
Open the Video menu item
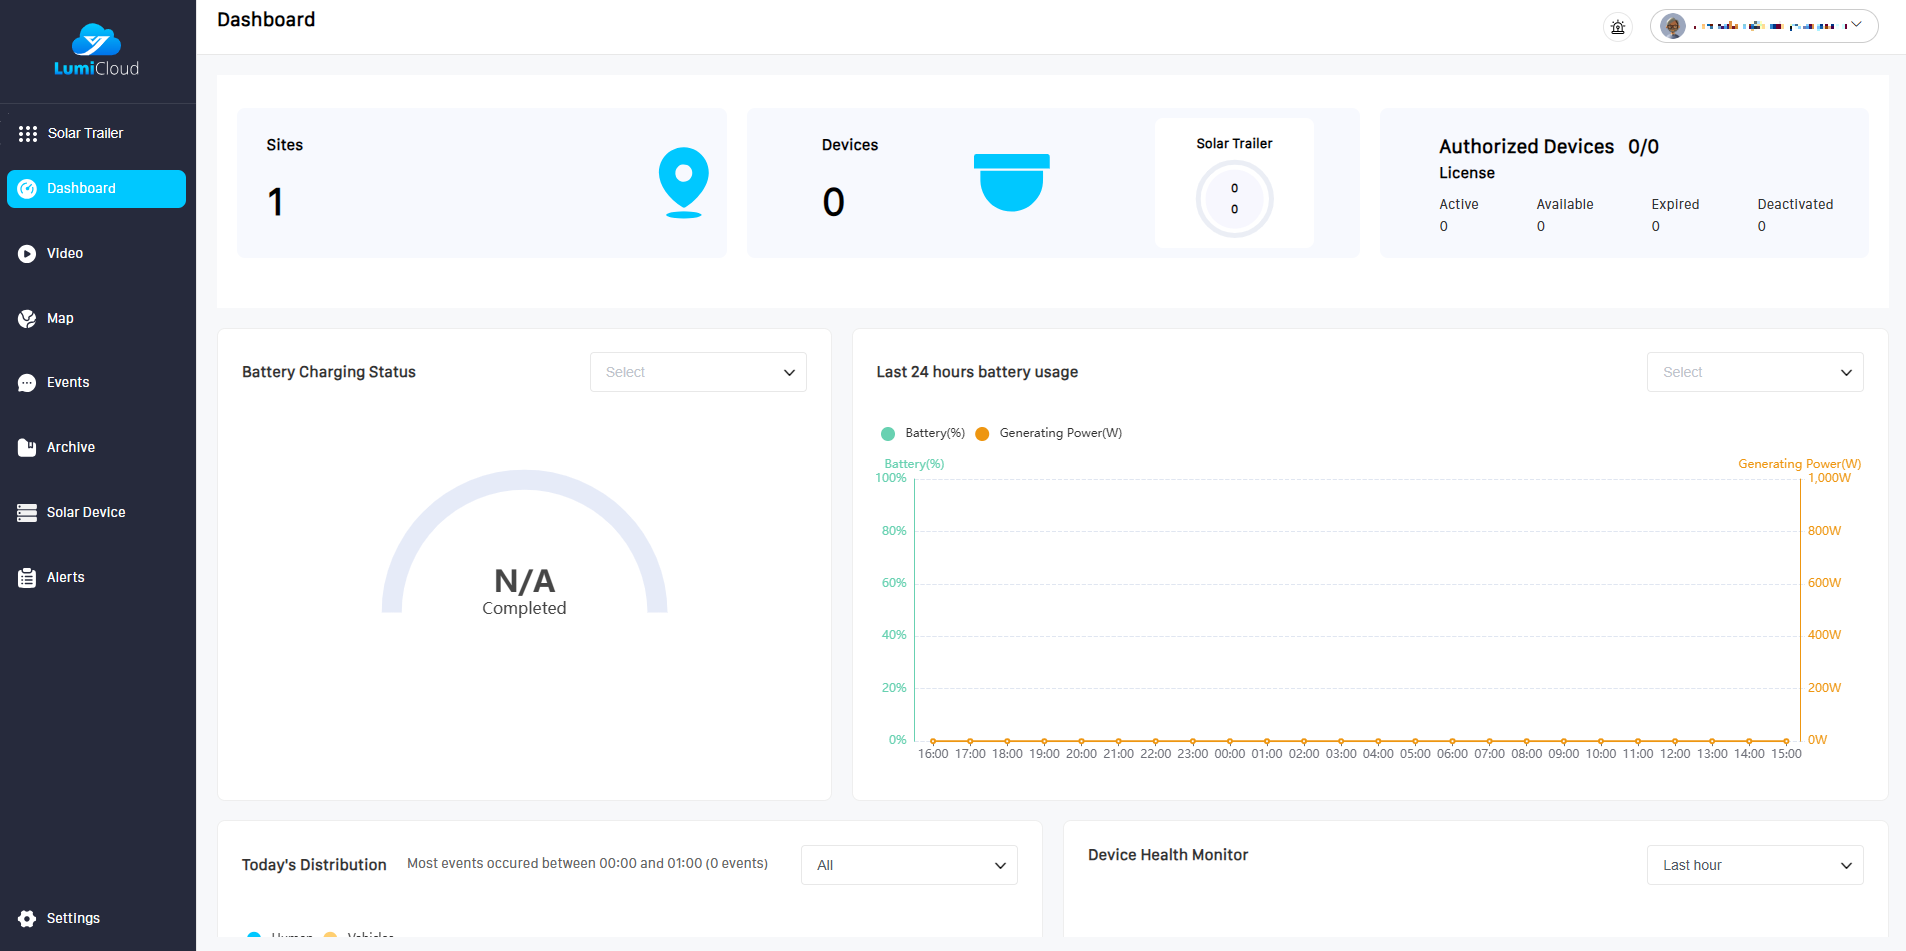click(65, 254)
